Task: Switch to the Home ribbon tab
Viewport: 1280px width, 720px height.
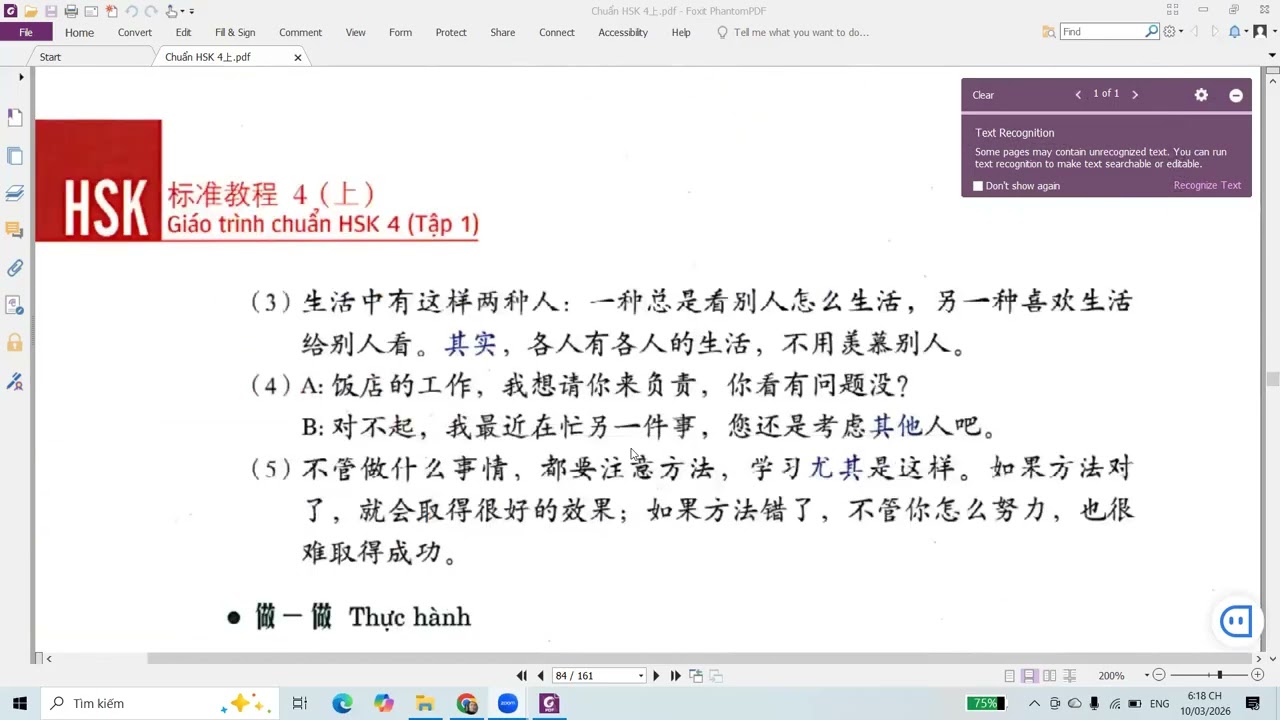Action: click(79, 32)
